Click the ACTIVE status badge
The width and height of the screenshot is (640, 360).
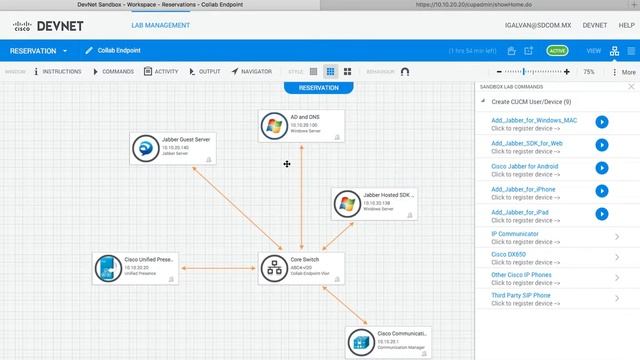pyautogui.click(x=557, y=51)
